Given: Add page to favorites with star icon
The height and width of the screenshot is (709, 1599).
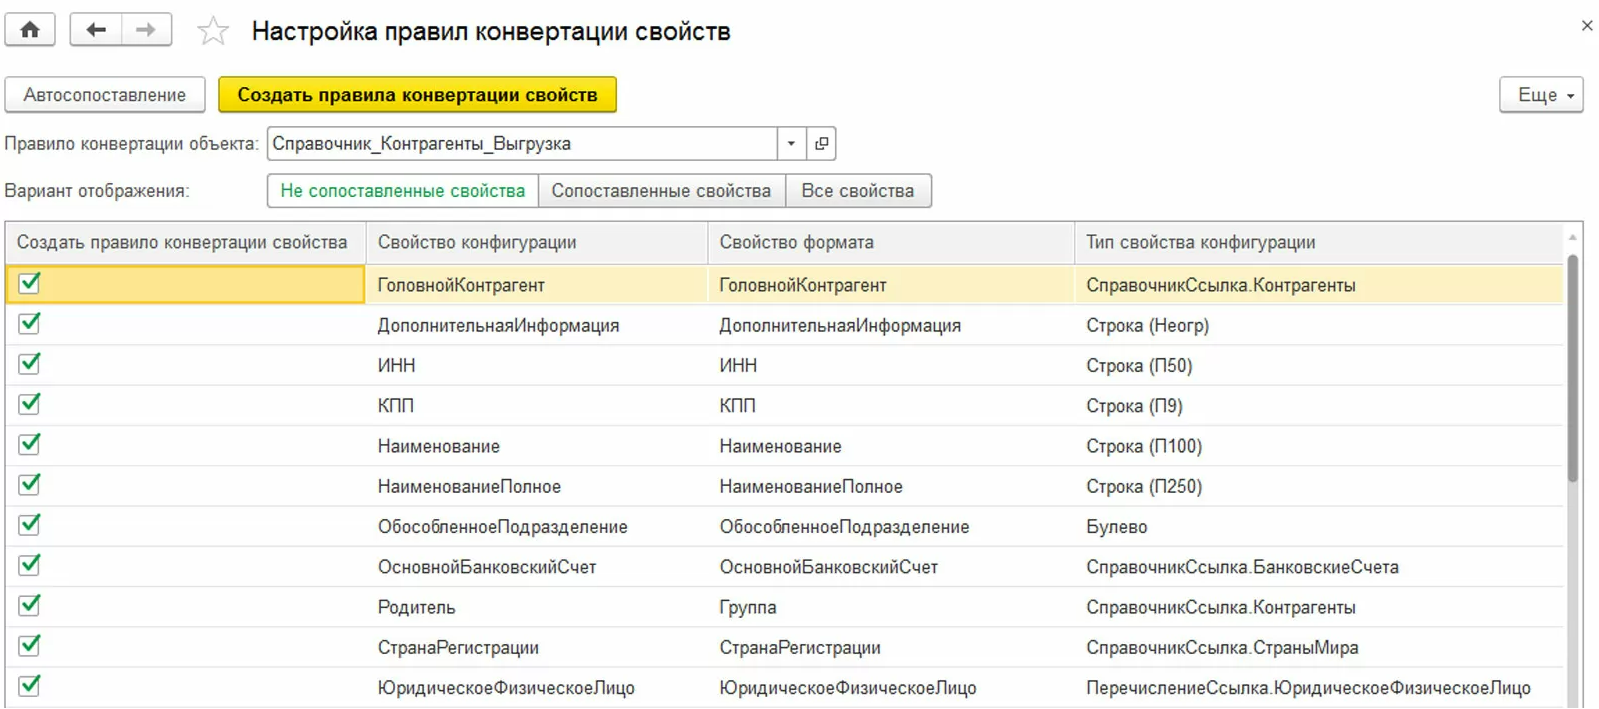Looking at the screenshot, I should click(212, 32).
